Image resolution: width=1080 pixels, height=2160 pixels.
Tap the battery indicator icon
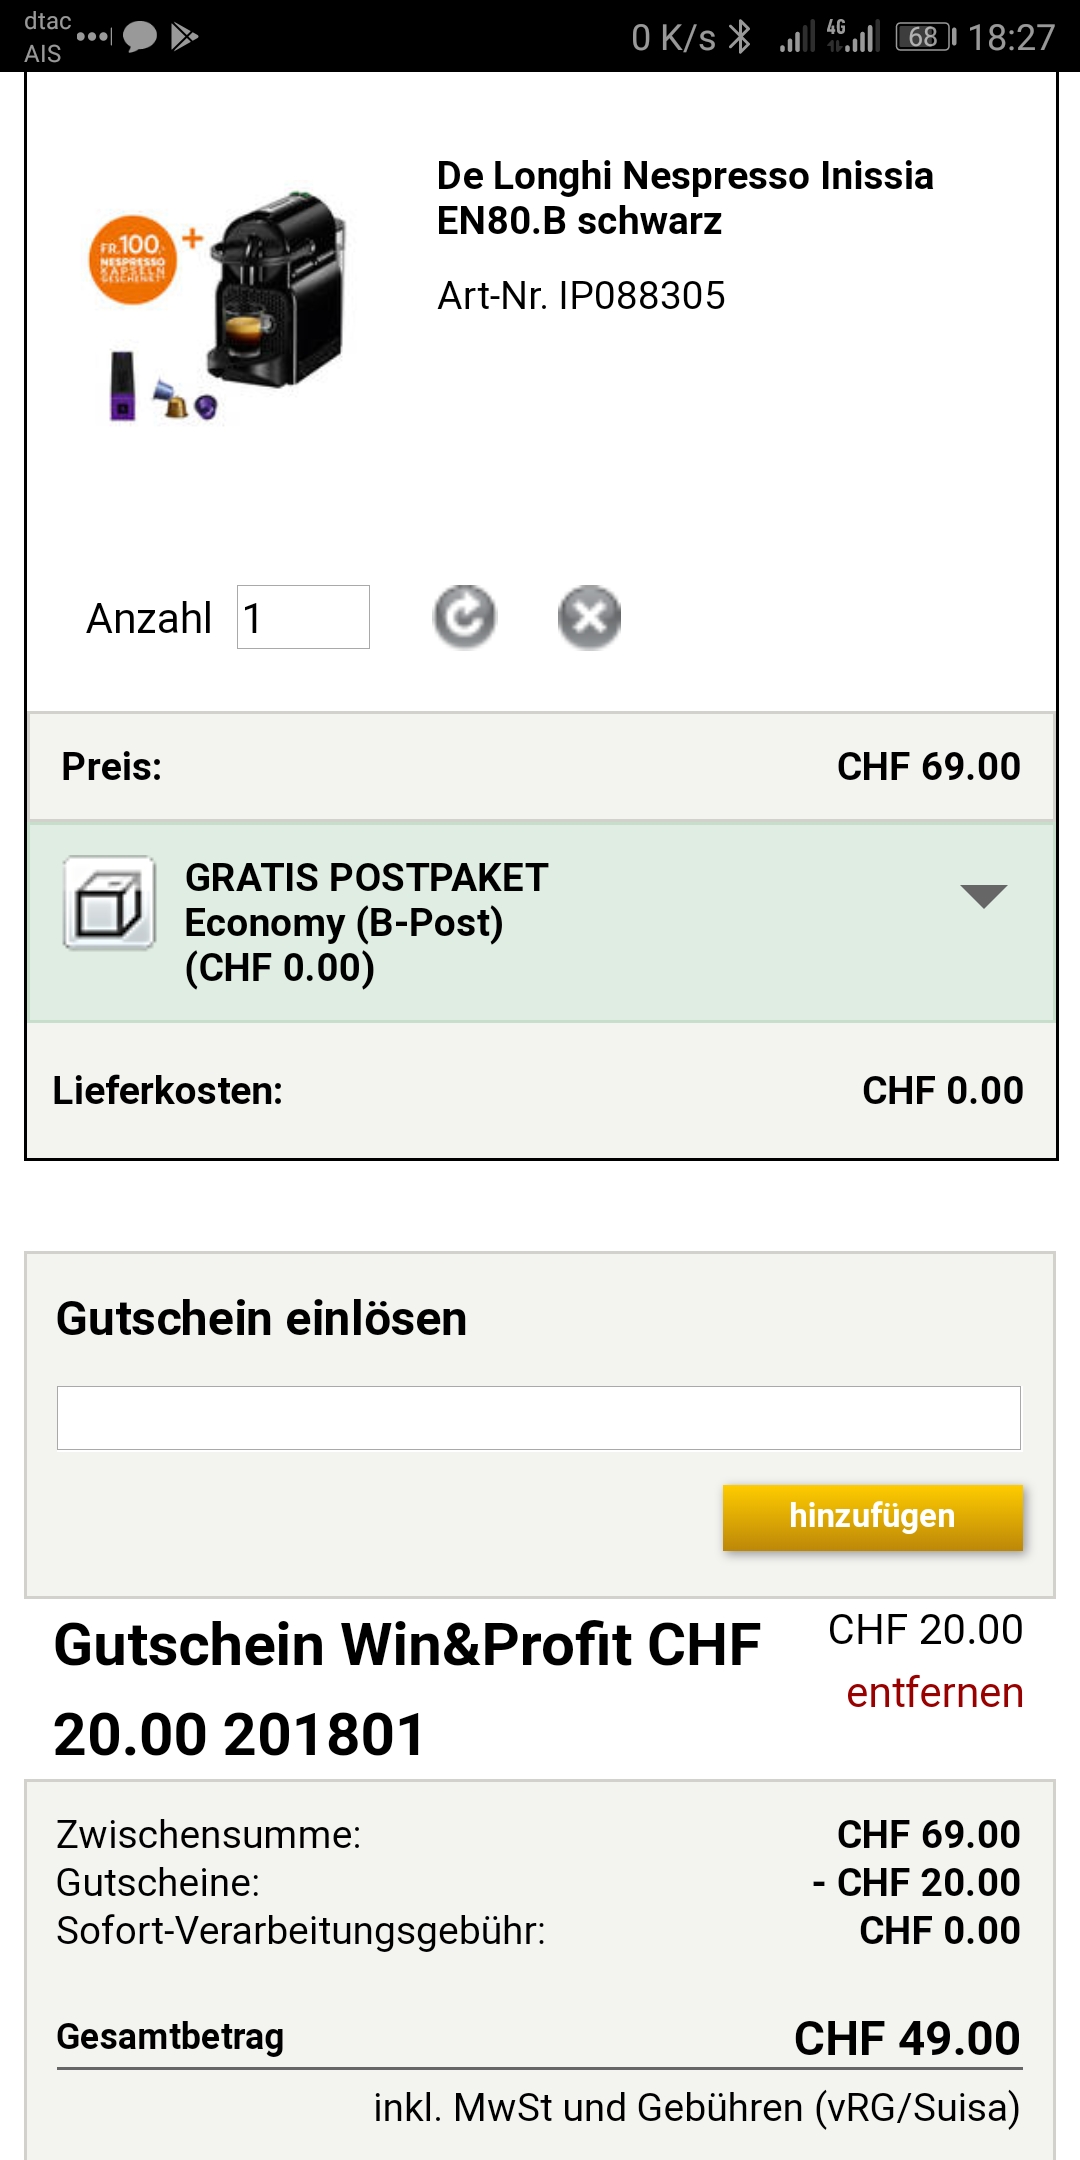click(x=925, y=37)
